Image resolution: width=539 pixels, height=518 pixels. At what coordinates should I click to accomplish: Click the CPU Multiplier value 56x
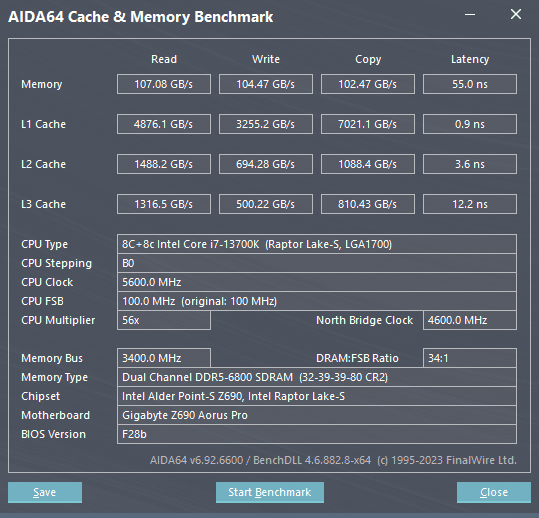tap(164, 320)
